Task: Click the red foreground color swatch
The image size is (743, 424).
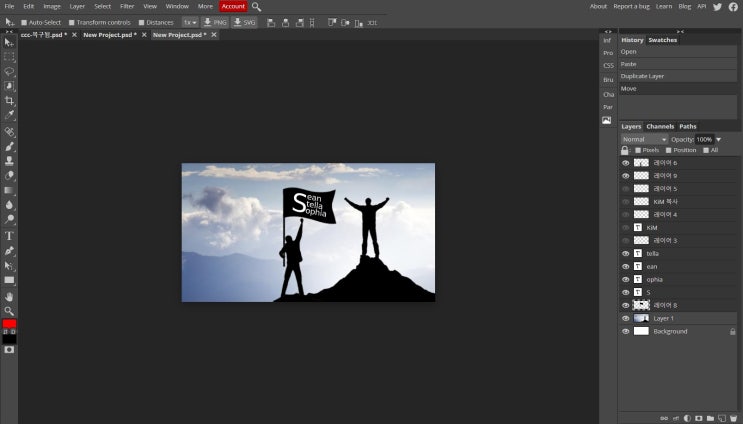Action: pyautogui.click(x=9, y=324)
